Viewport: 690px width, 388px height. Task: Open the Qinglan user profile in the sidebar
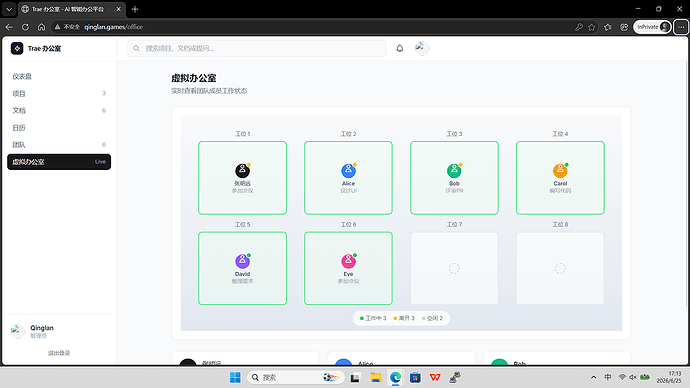[59, 331]
